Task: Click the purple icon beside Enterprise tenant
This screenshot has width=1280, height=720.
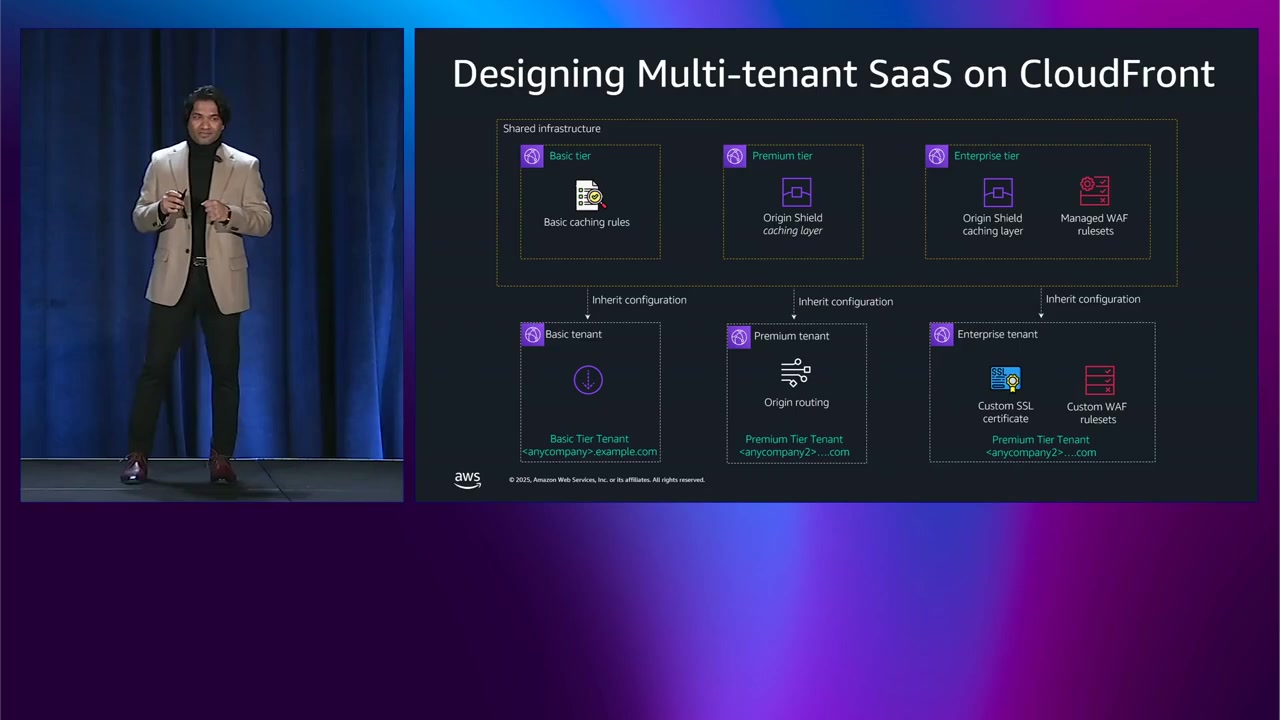Action: (942, 335)
